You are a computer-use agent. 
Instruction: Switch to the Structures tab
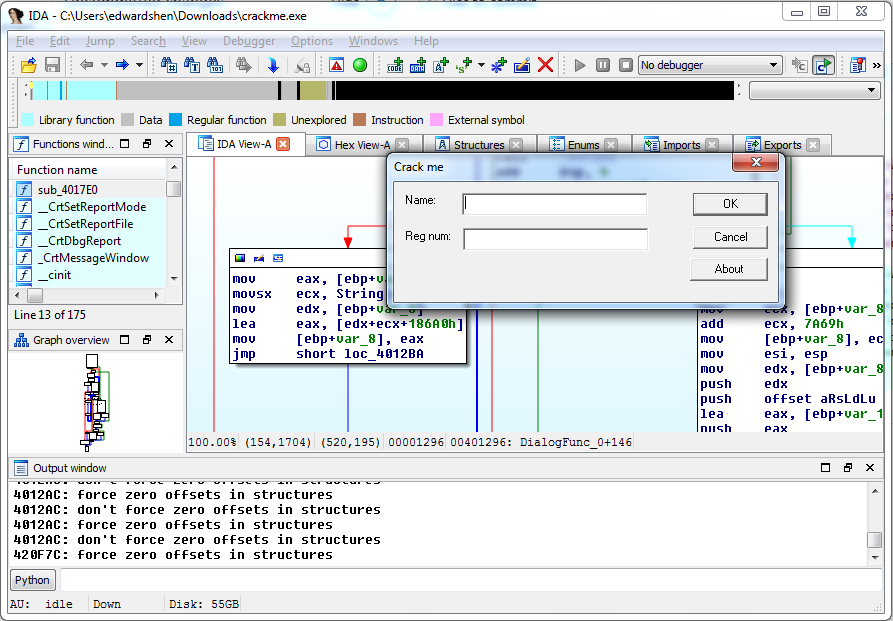pos(479,145)
